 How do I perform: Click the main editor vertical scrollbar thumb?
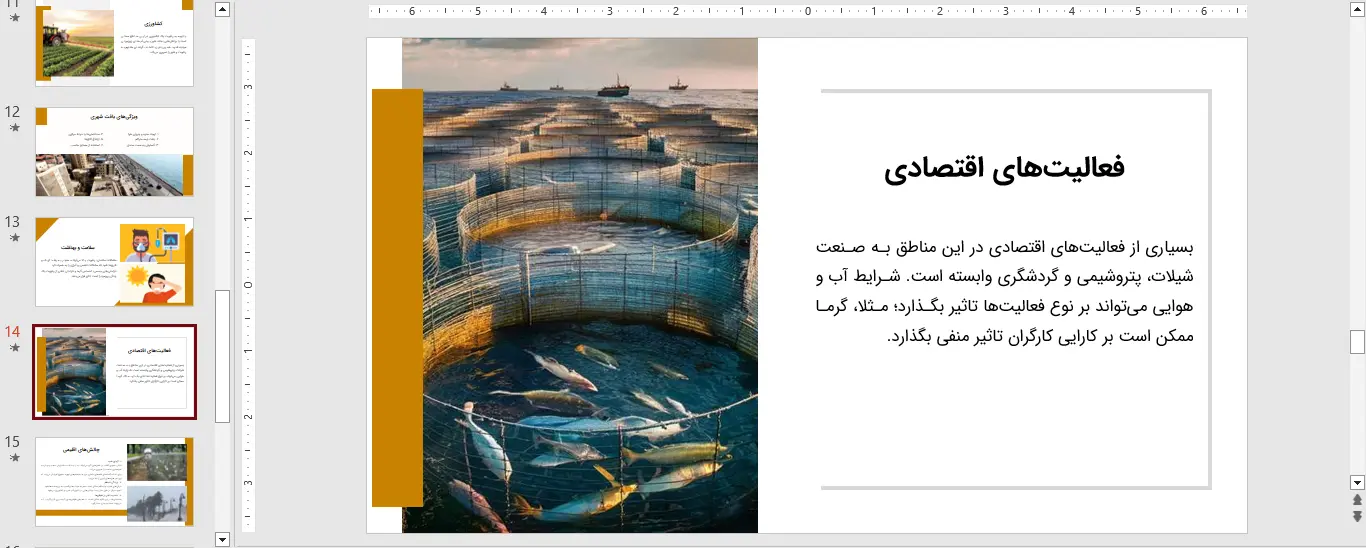pyautogui.click(x=1357, y=342)
